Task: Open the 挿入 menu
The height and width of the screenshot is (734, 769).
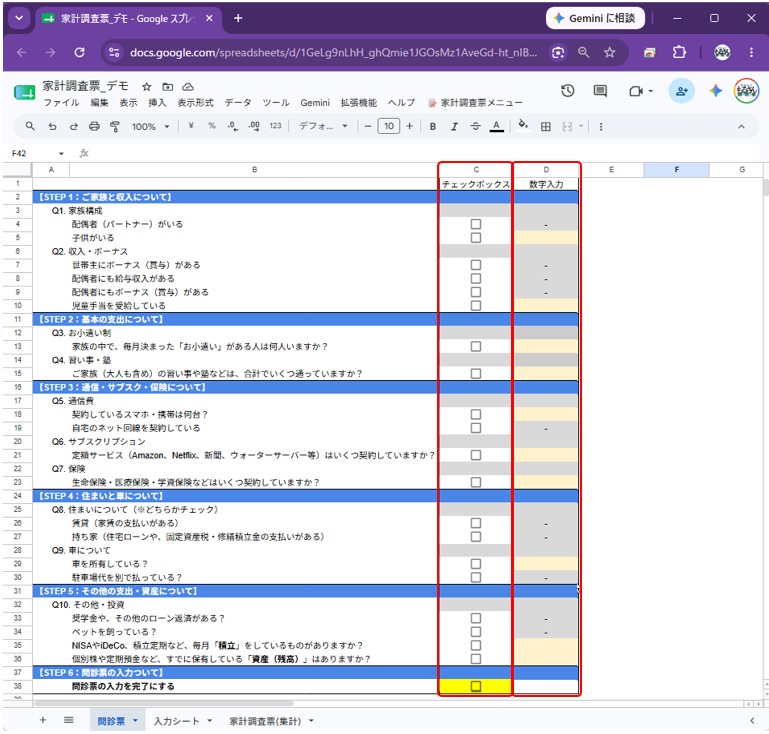Action: [157, 102]
